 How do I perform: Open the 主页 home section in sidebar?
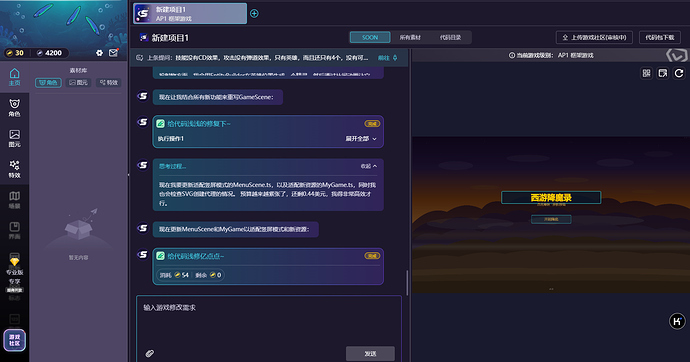coord(15,77)
